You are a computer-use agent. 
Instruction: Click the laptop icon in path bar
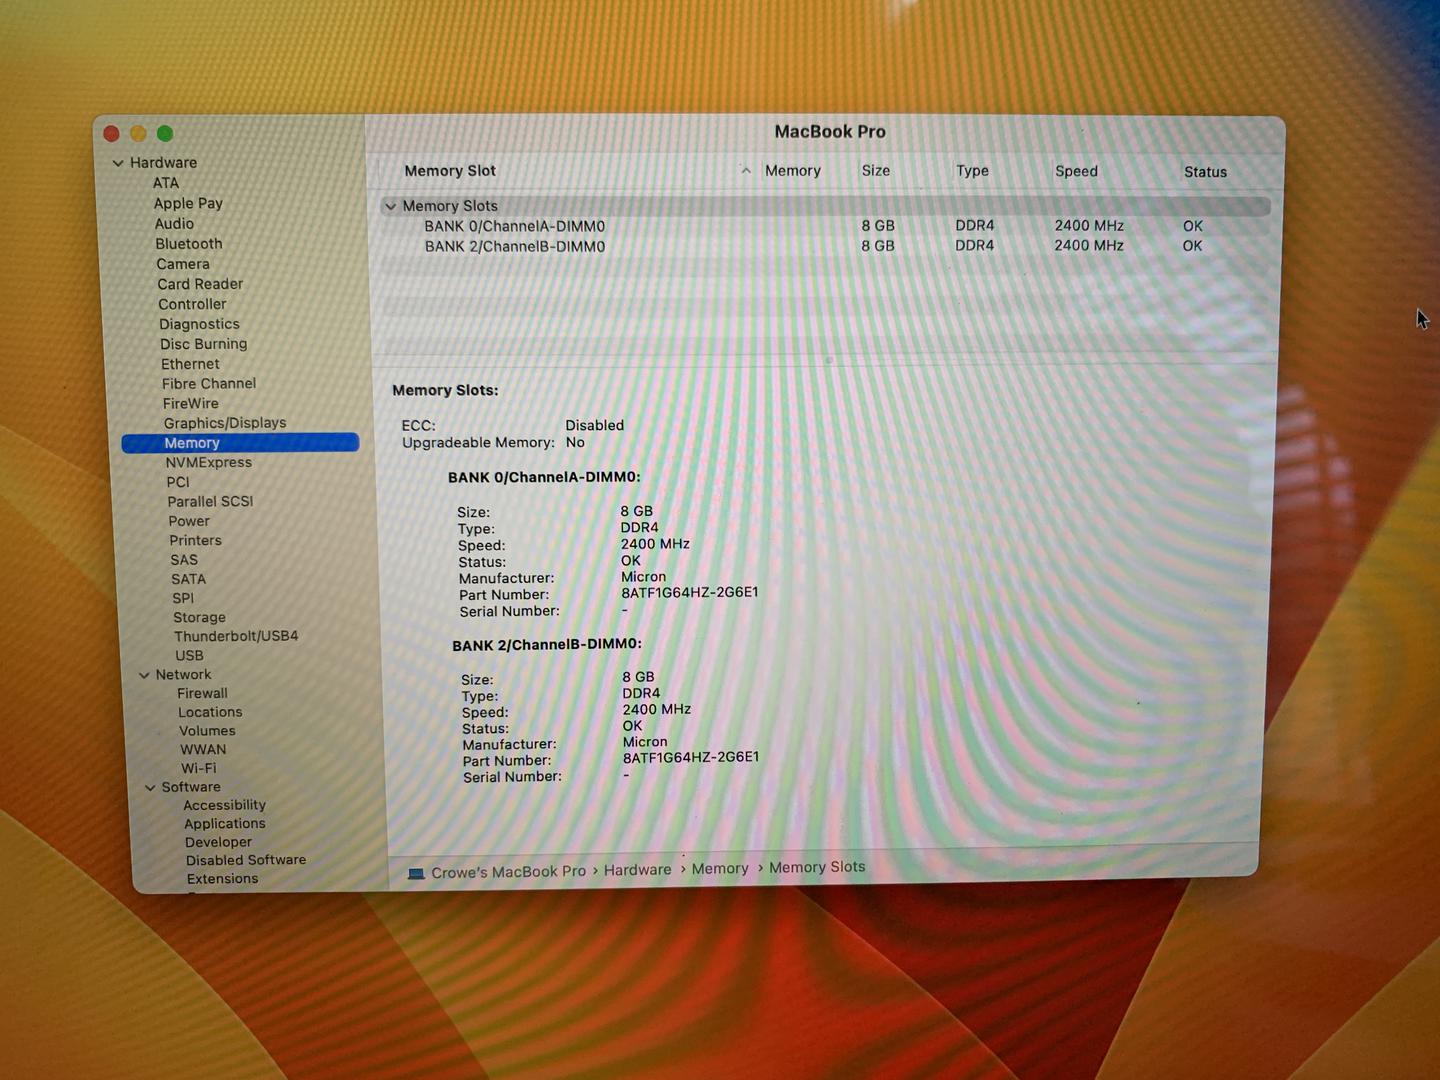tap(416, 873)
